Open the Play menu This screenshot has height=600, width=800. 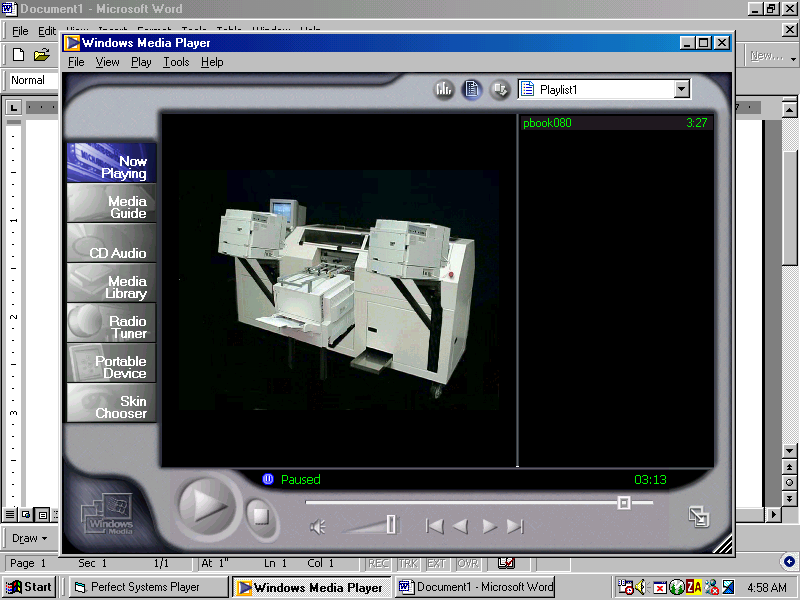tap(141, 62)
